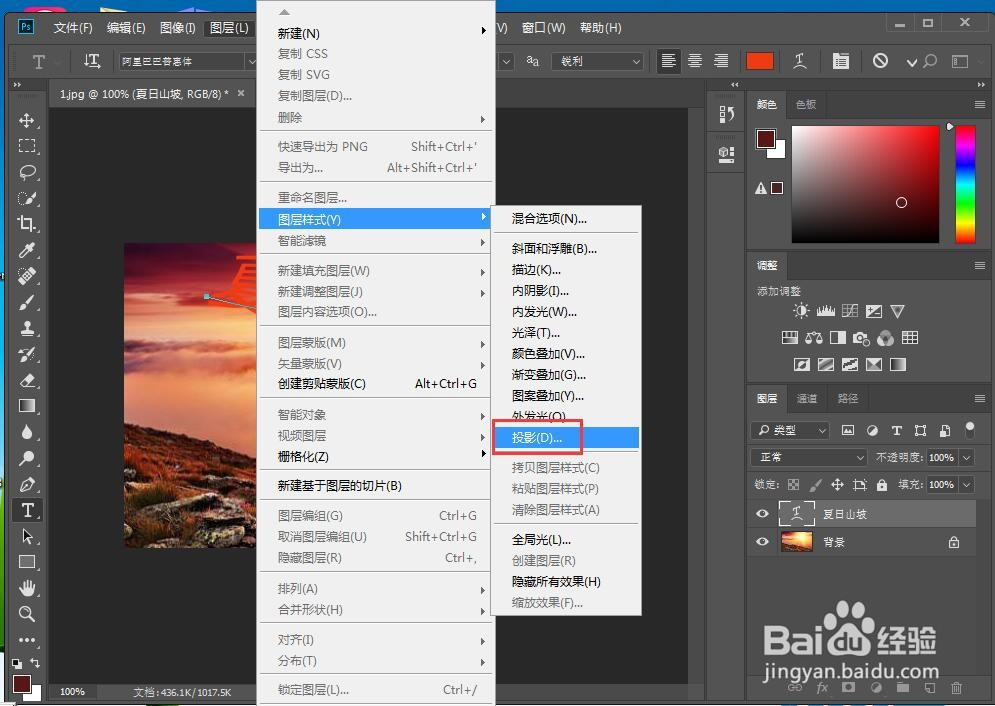Switch to the 路径 tab

coord(847,398)
